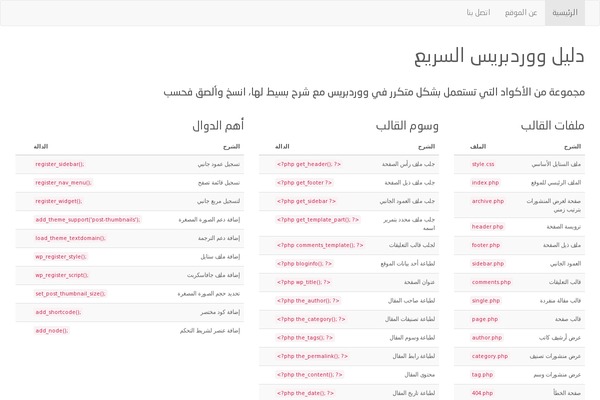
Task: Click the description لطباعة رابط المقال
Action: 414,356
